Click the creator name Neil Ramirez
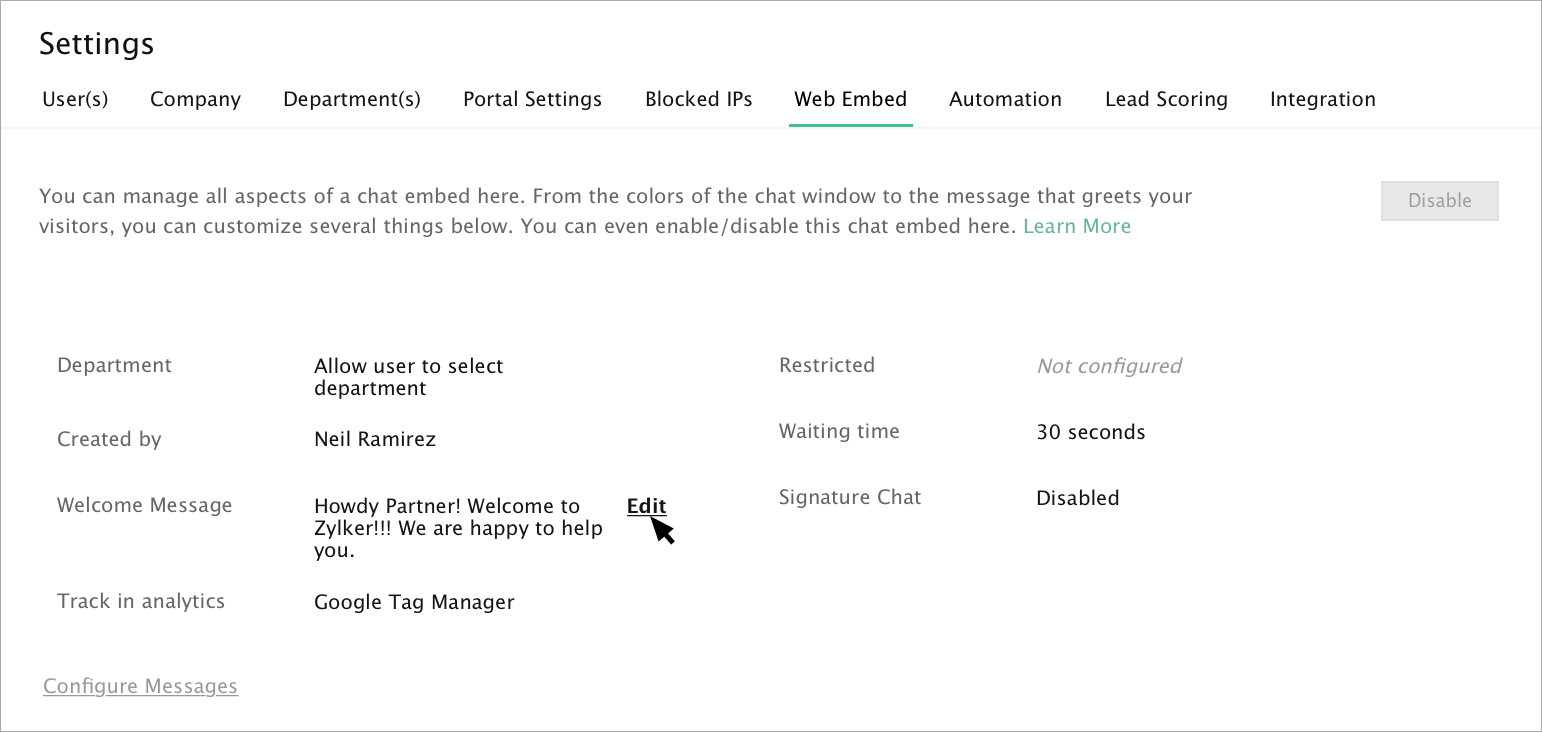This screenshot has height=732, width=1542. point(375,439)
